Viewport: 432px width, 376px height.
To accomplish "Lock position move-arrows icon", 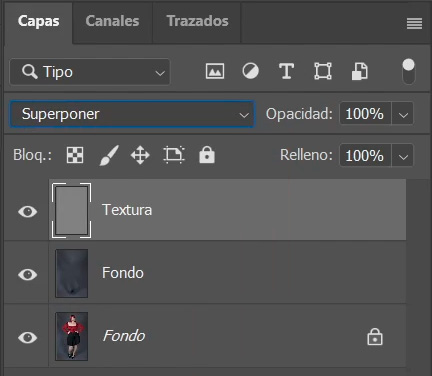I will [140, 155].
